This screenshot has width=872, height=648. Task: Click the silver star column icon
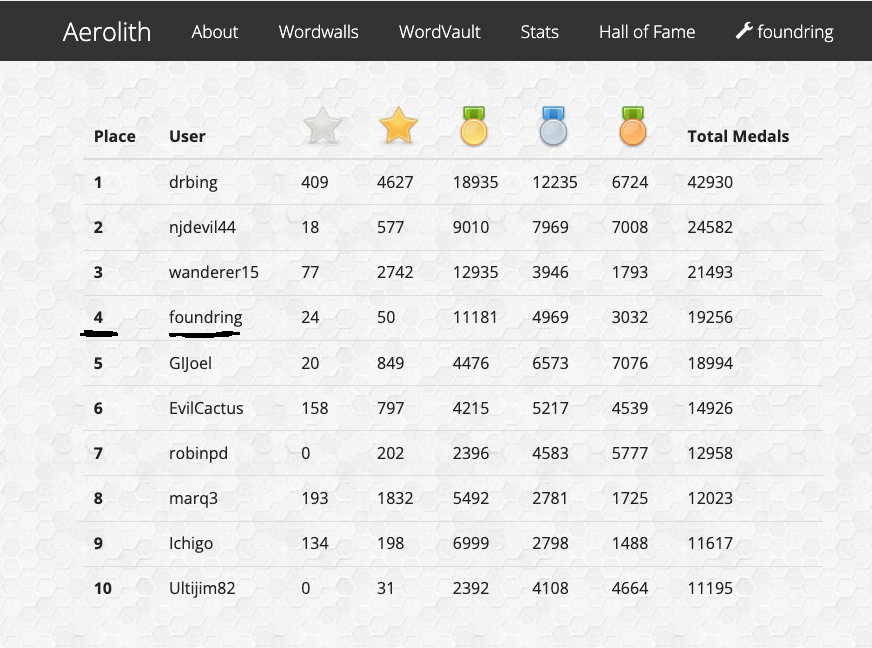click(323, 126)
